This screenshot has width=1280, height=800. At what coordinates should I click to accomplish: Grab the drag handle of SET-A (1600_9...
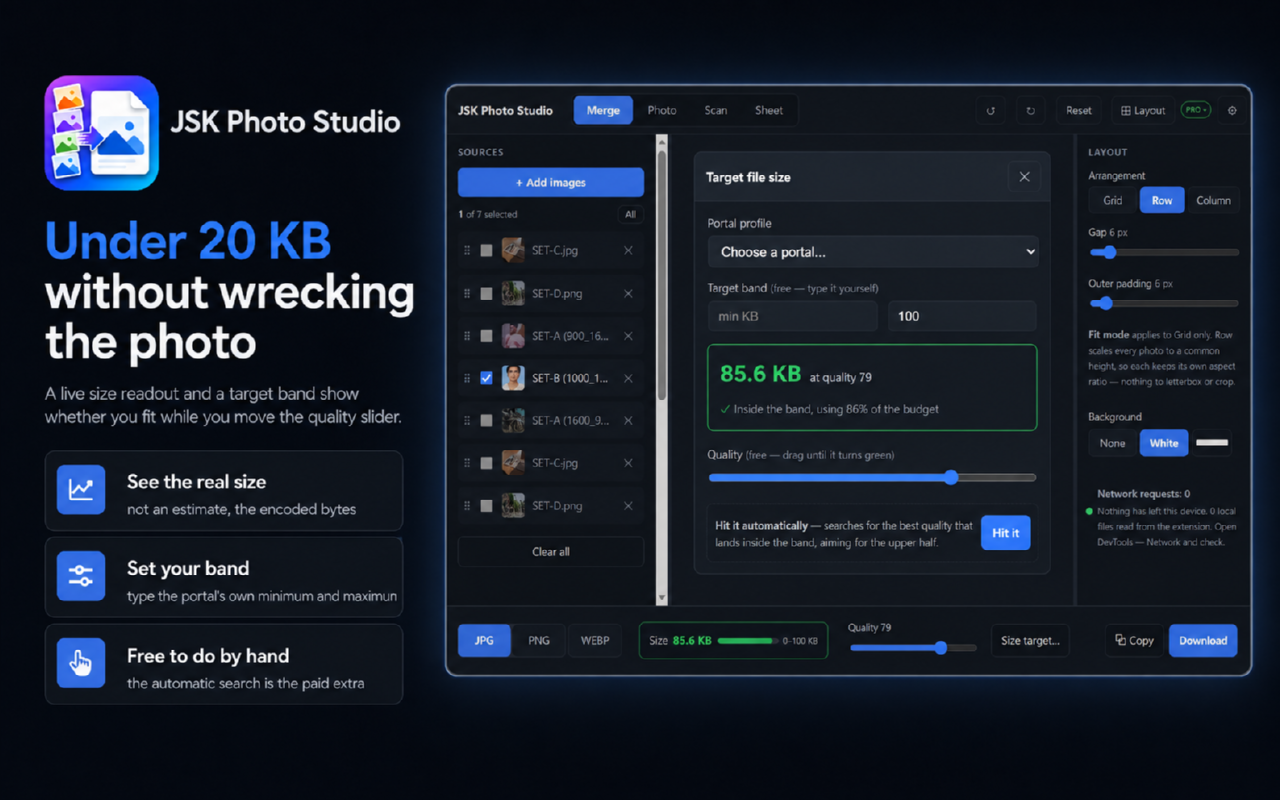point(467,421)
